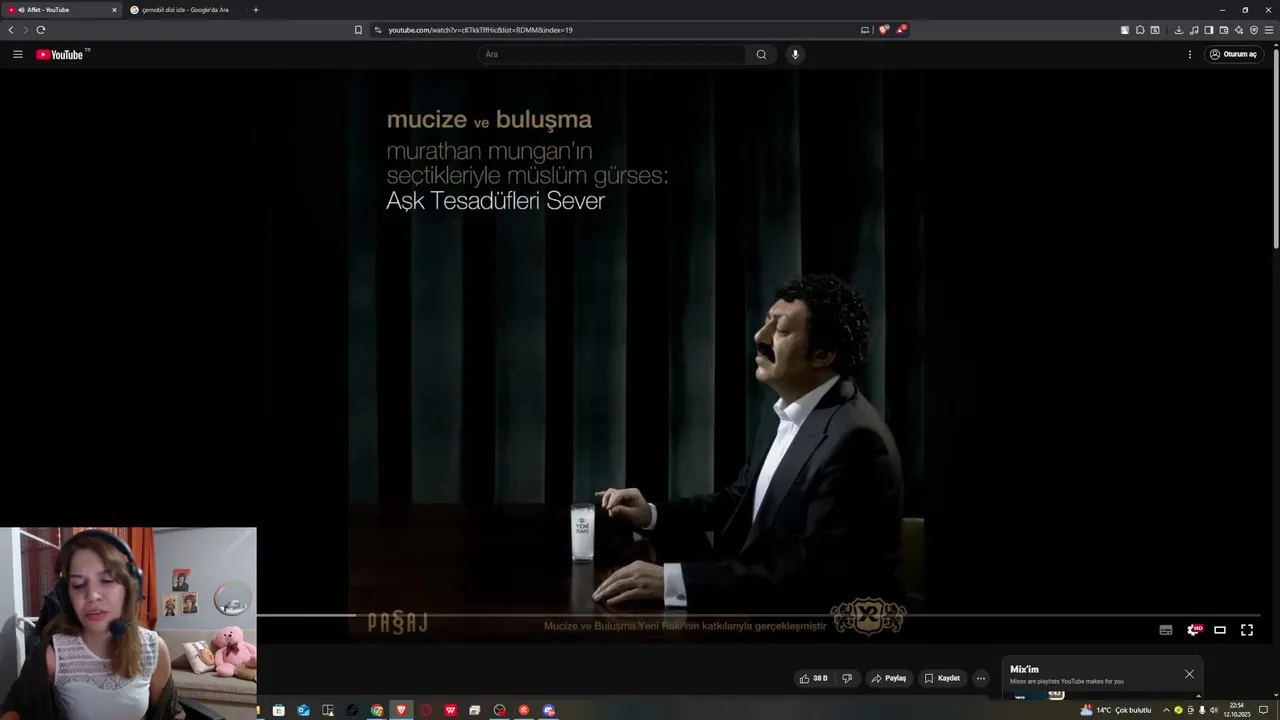Open video player settings gear
Screen dimensions: 1280x720
click(x=1193, y=630)
